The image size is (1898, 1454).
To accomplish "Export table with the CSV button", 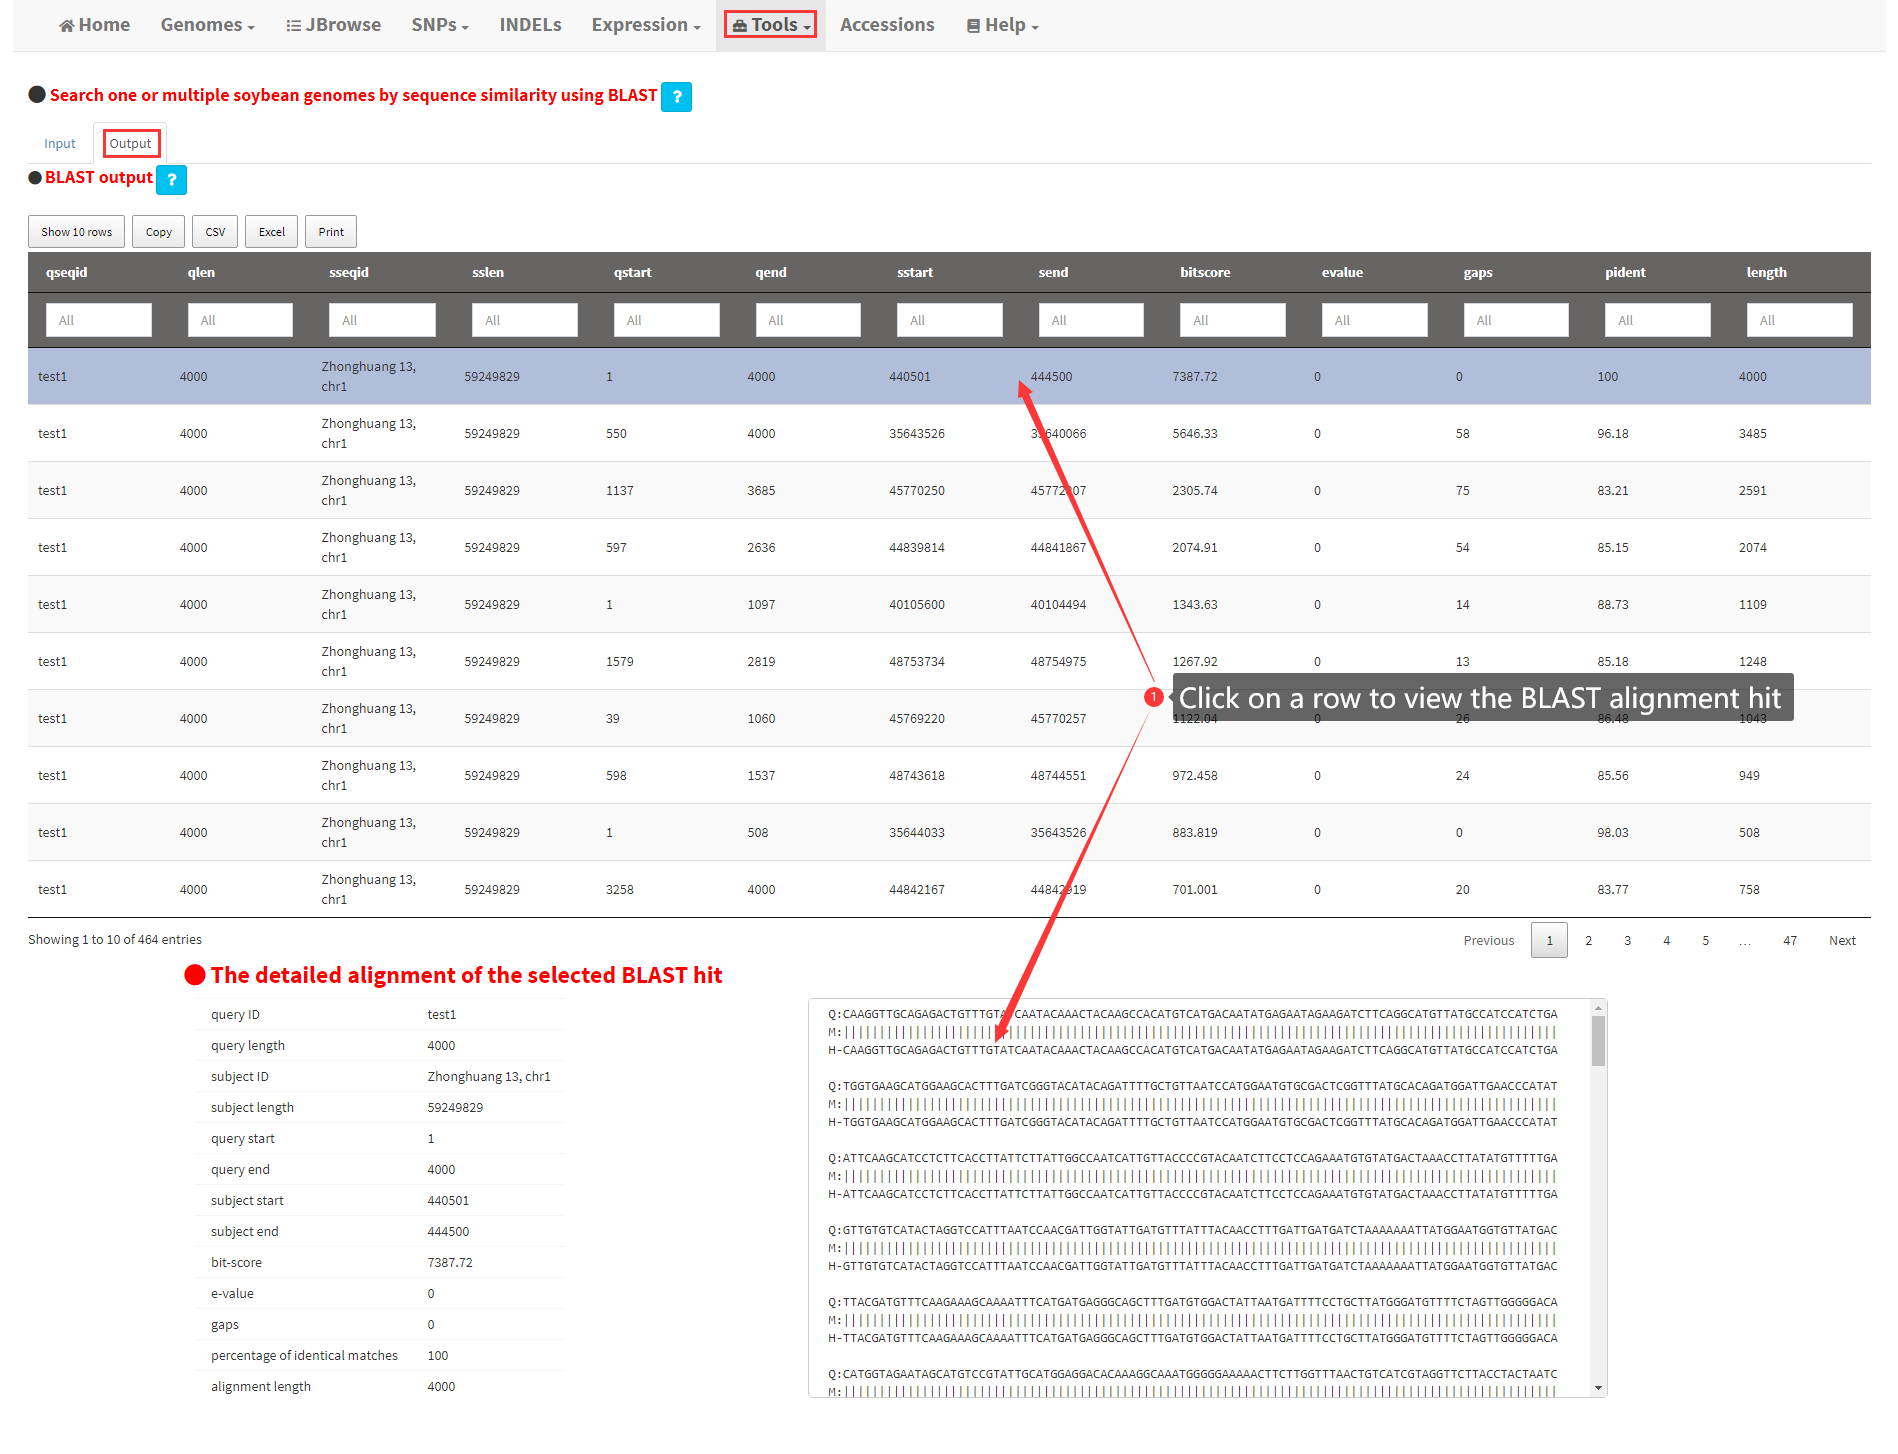I will click(215, 232).
